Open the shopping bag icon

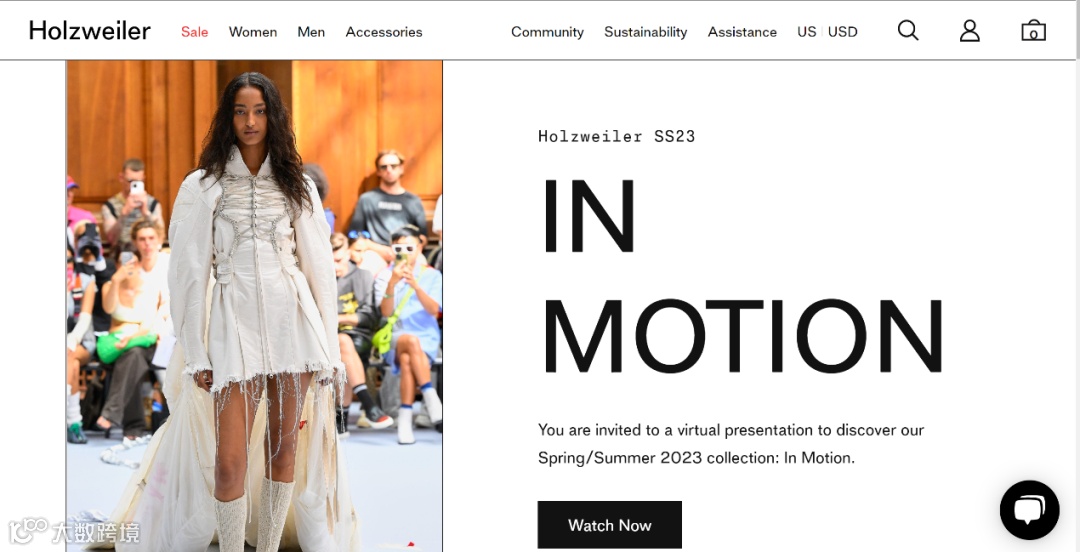click(1033, 30)
